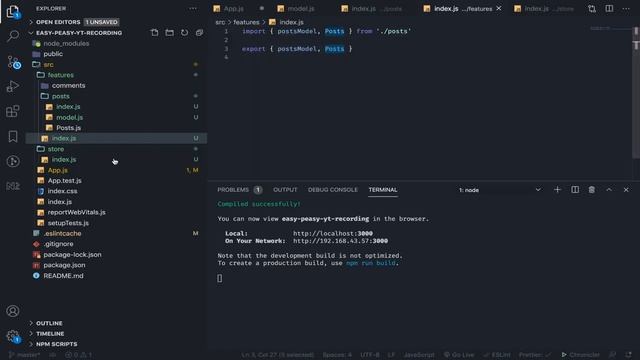Click the ESLint status bar item
This screenshot has width=640, height=360.
tap(497, 355)
